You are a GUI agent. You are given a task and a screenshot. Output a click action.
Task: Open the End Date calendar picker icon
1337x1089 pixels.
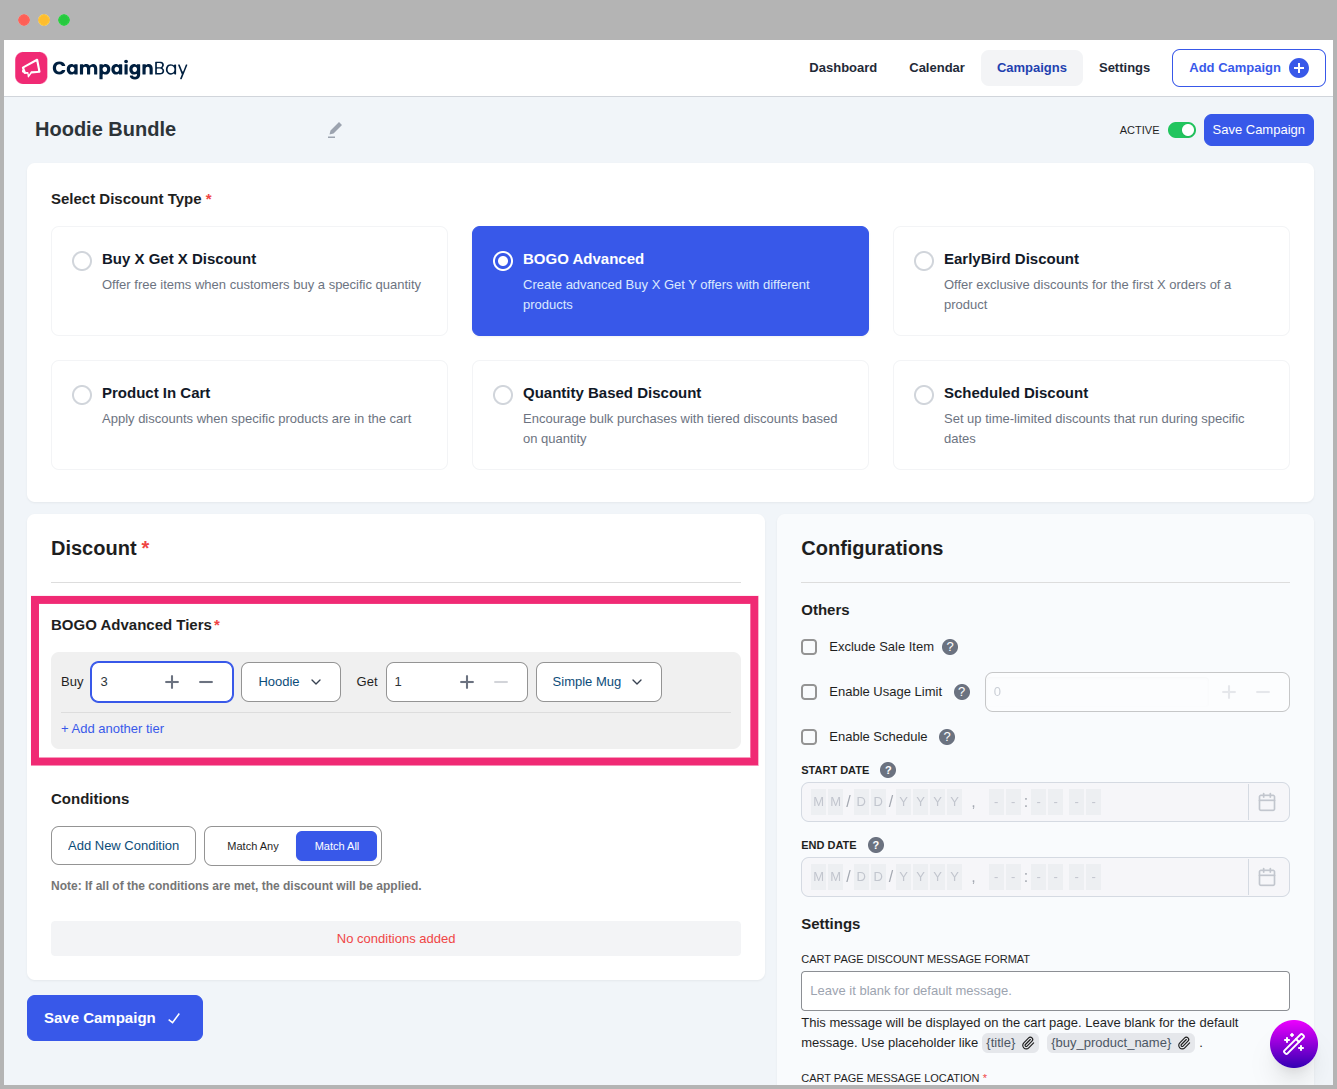tap(1267, 877)
